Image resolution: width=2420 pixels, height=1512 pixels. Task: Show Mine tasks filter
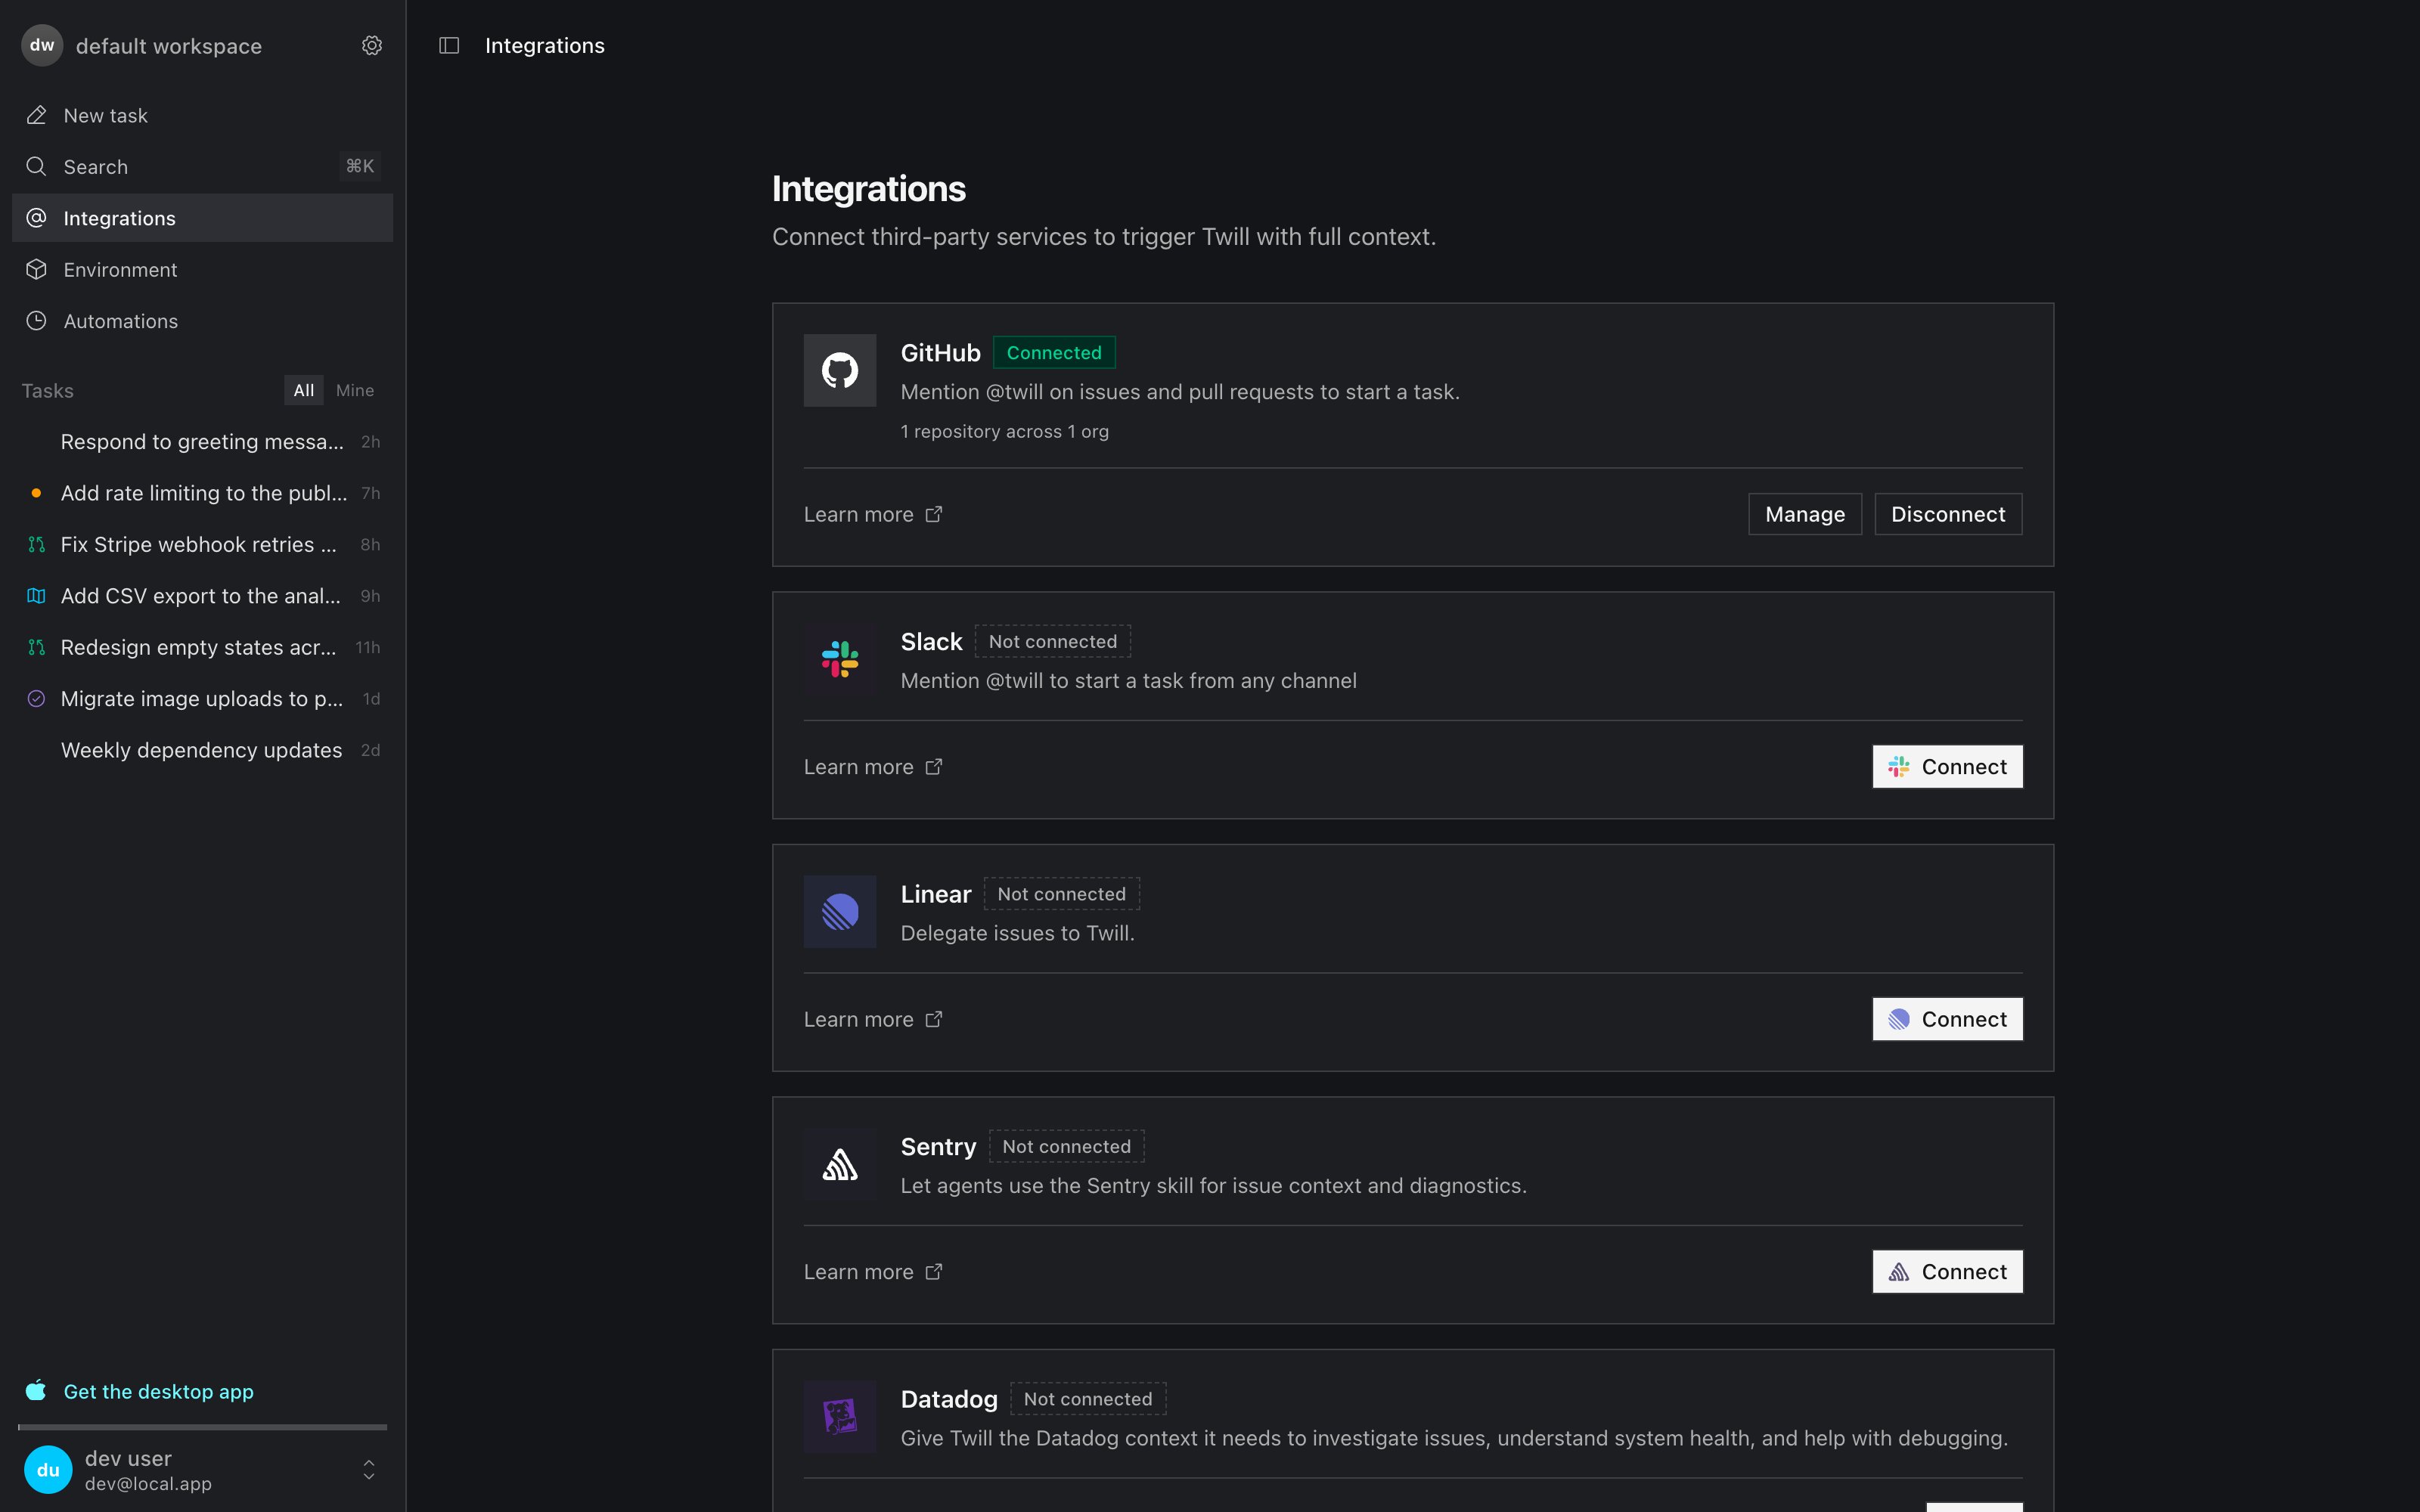point(355,390)
